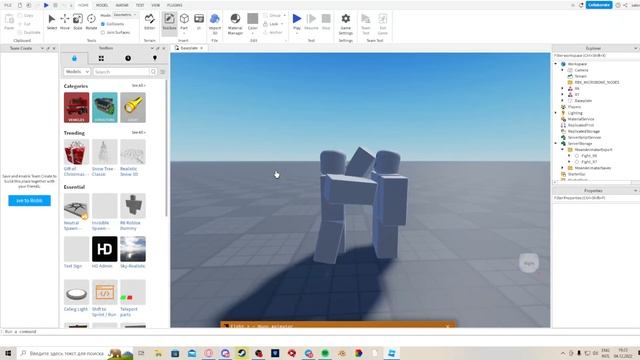This screenshot has height=360, width=640.
Task: Click See All next to Trending
Action: click(x=138, y=133)
